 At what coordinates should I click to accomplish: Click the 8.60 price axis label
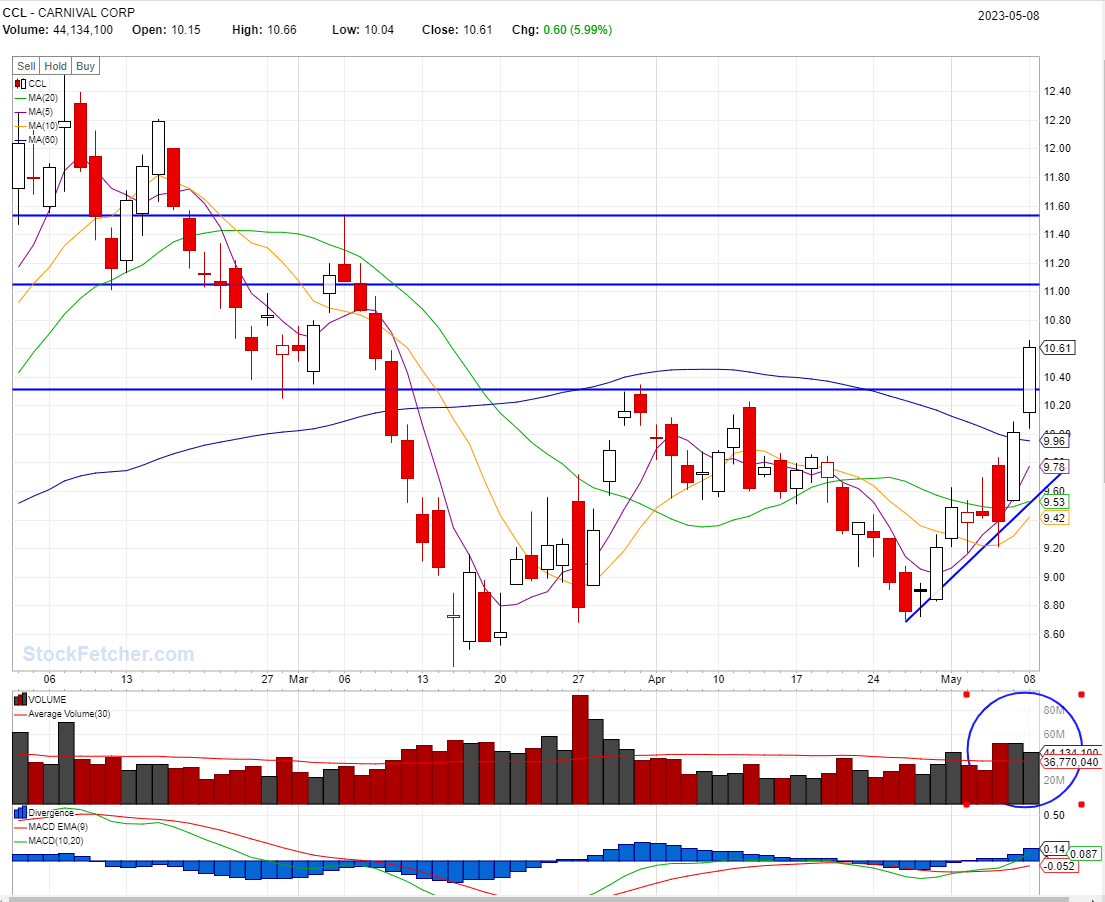[x=1054, y=634]
